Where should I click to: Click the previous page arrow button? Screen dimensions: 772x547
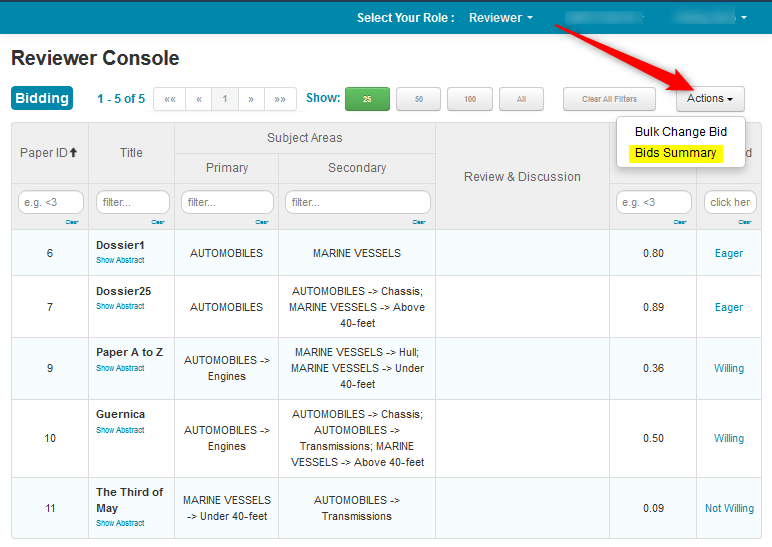click(198, 99)
